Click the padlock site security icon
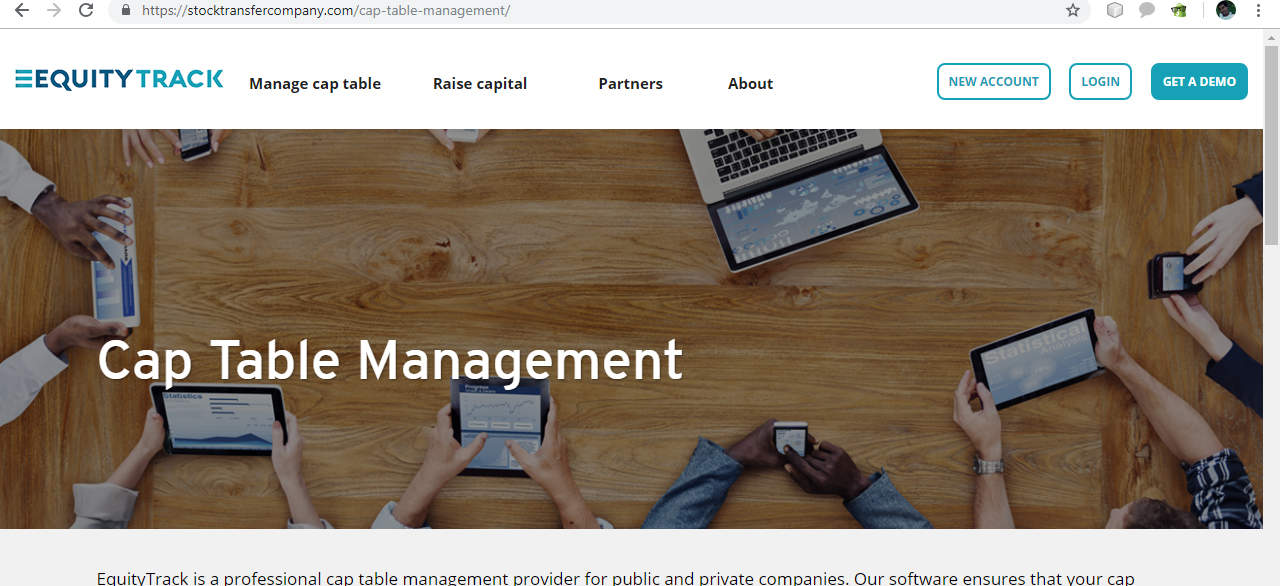Viewport: 1280px width, 586px height. [x=125, y=10]
